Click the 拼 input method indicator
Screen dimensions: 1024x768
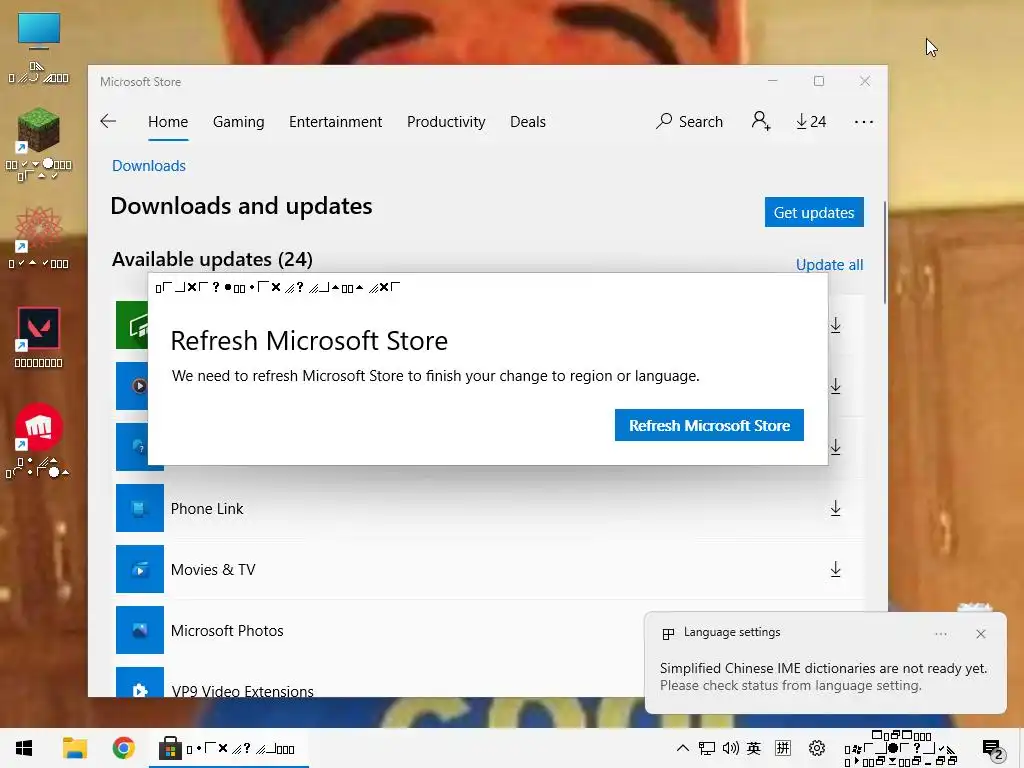[782, 748]
